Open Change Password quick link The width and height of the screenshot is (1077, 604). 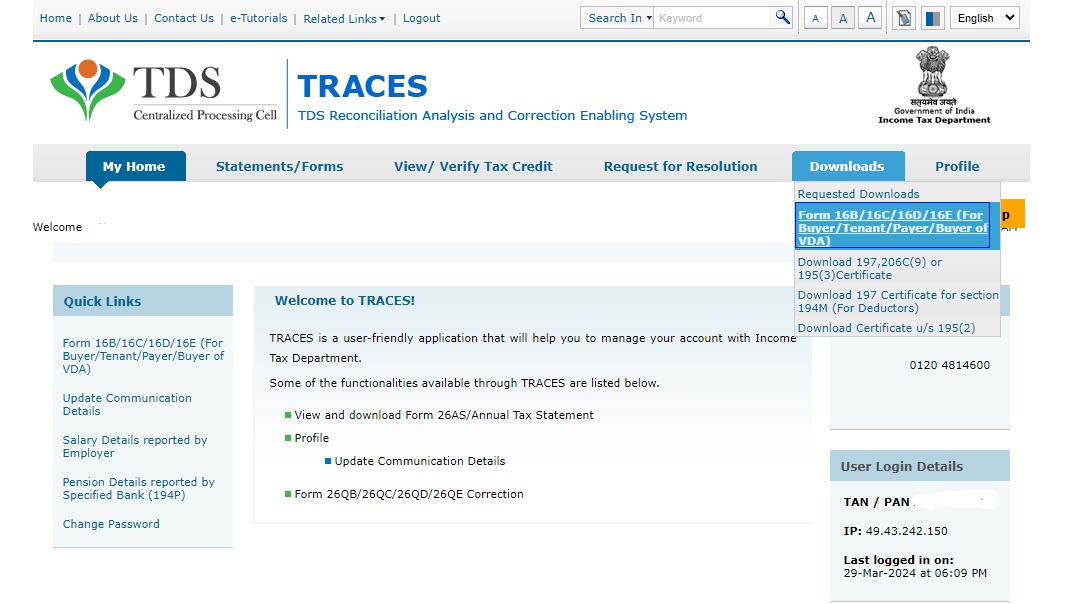click(x=111, y=524)
